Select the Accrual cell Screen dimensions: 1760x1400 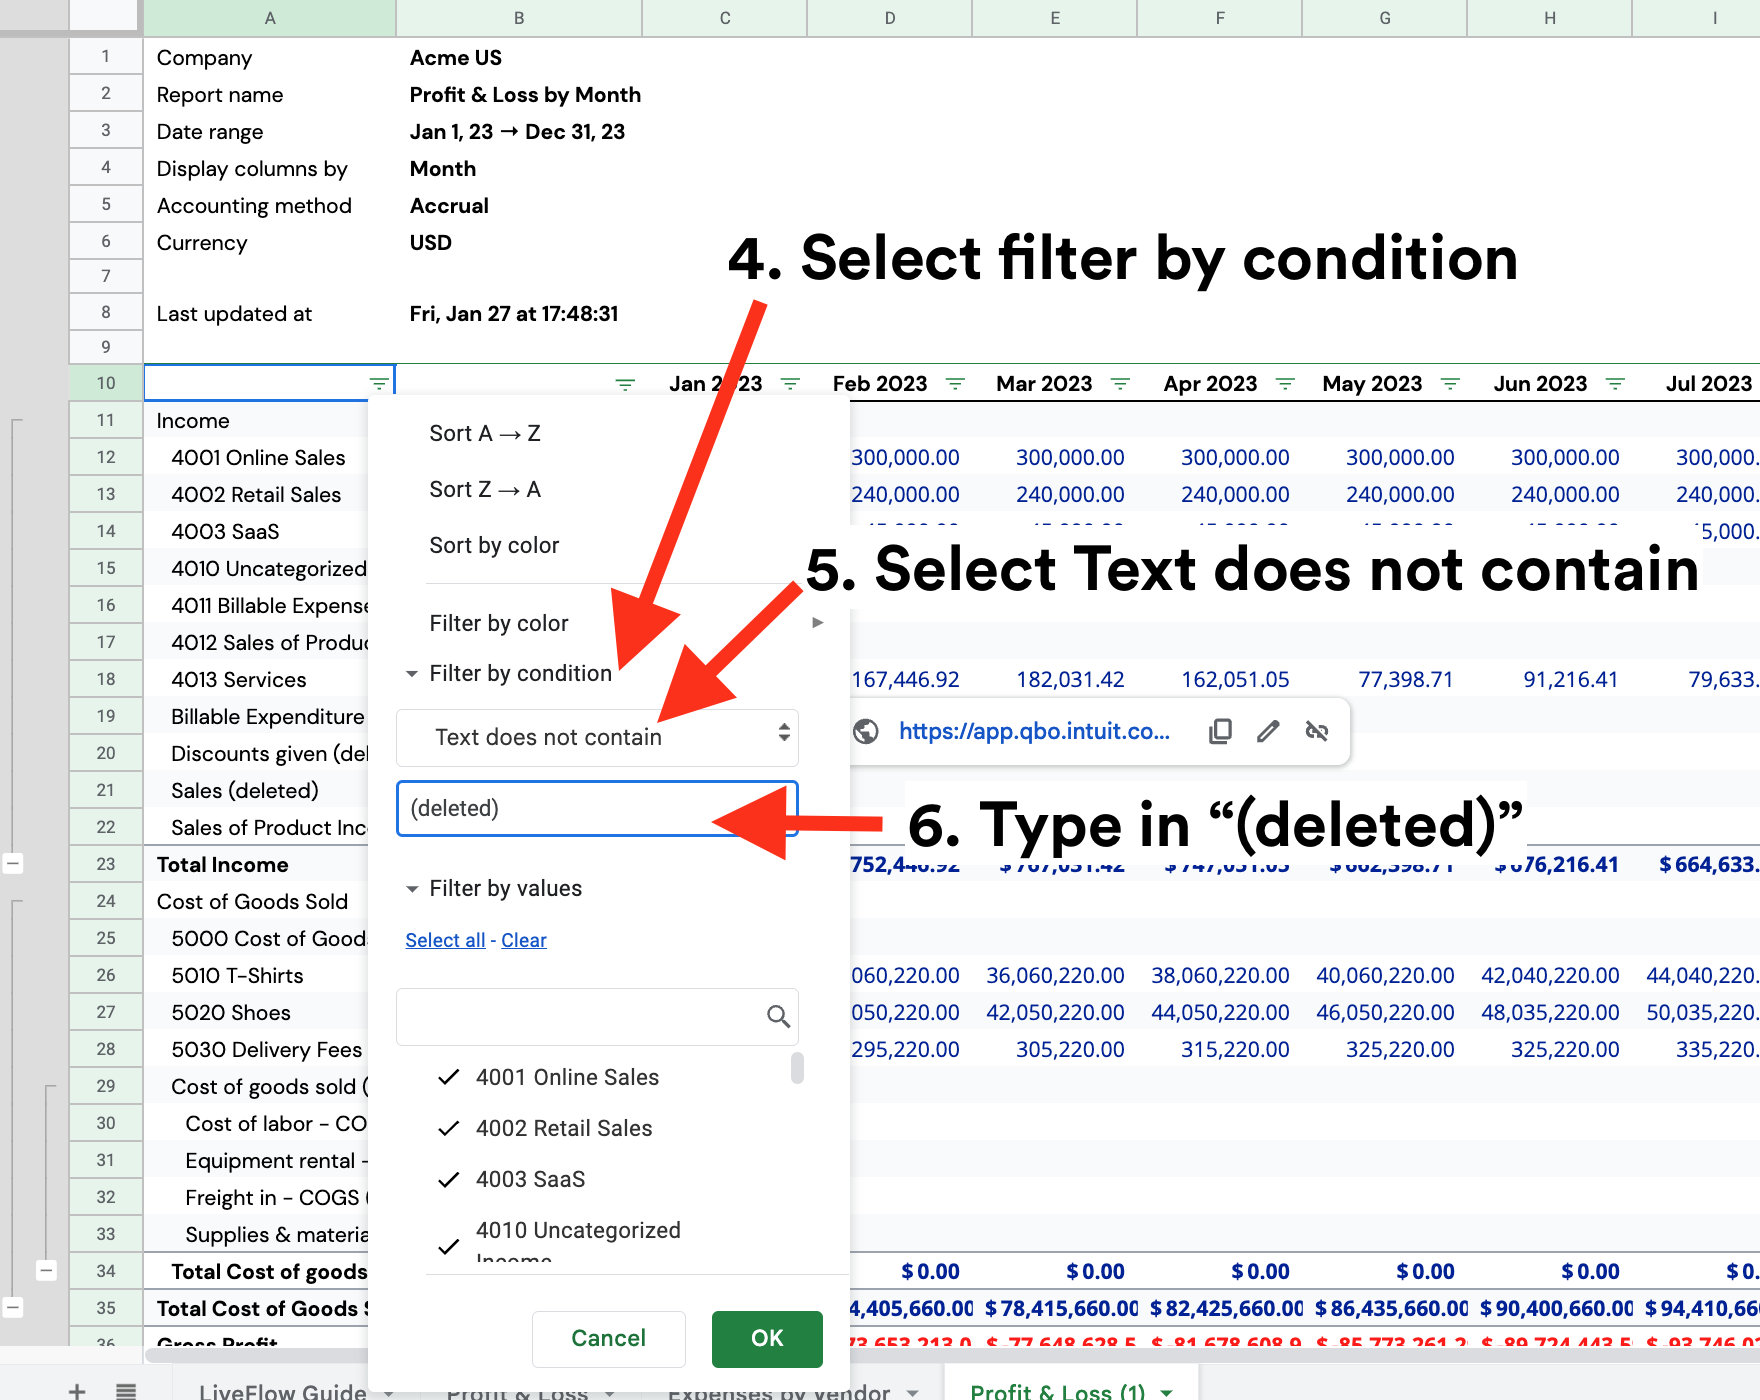point(449,206)
